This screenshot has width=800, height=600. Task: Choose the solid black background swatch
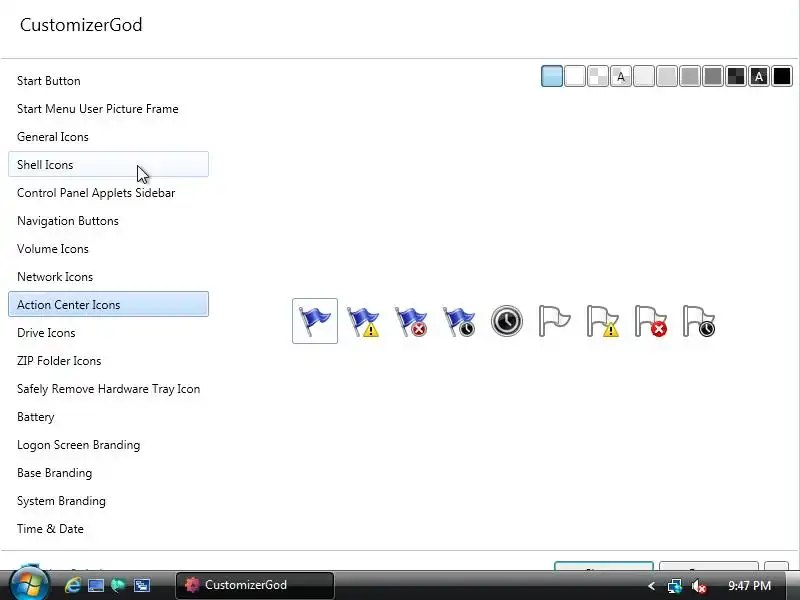(x=782, y=77)
